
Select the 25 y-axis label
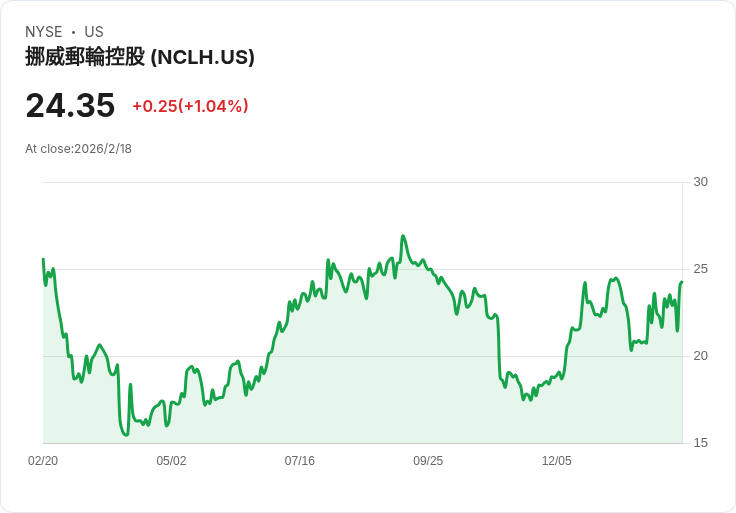700,269
